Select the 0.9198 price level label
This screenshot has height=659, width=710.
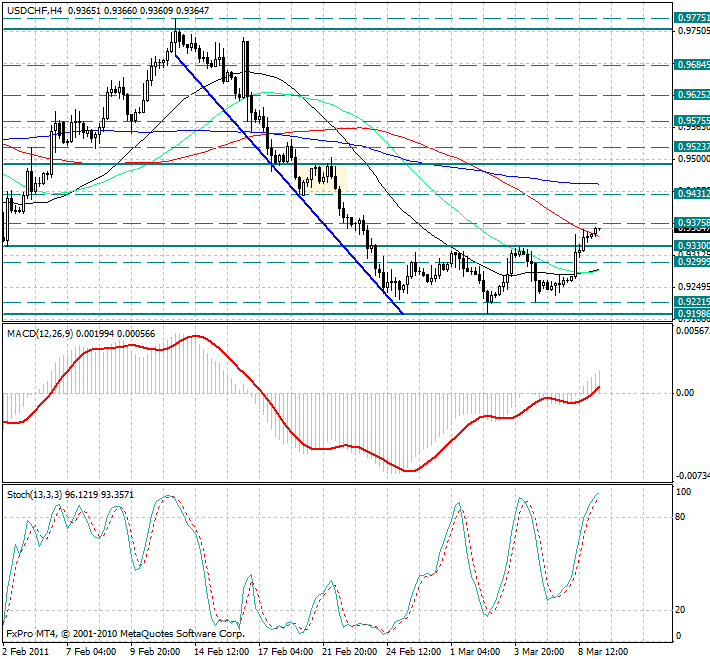[x=692, y=313]
